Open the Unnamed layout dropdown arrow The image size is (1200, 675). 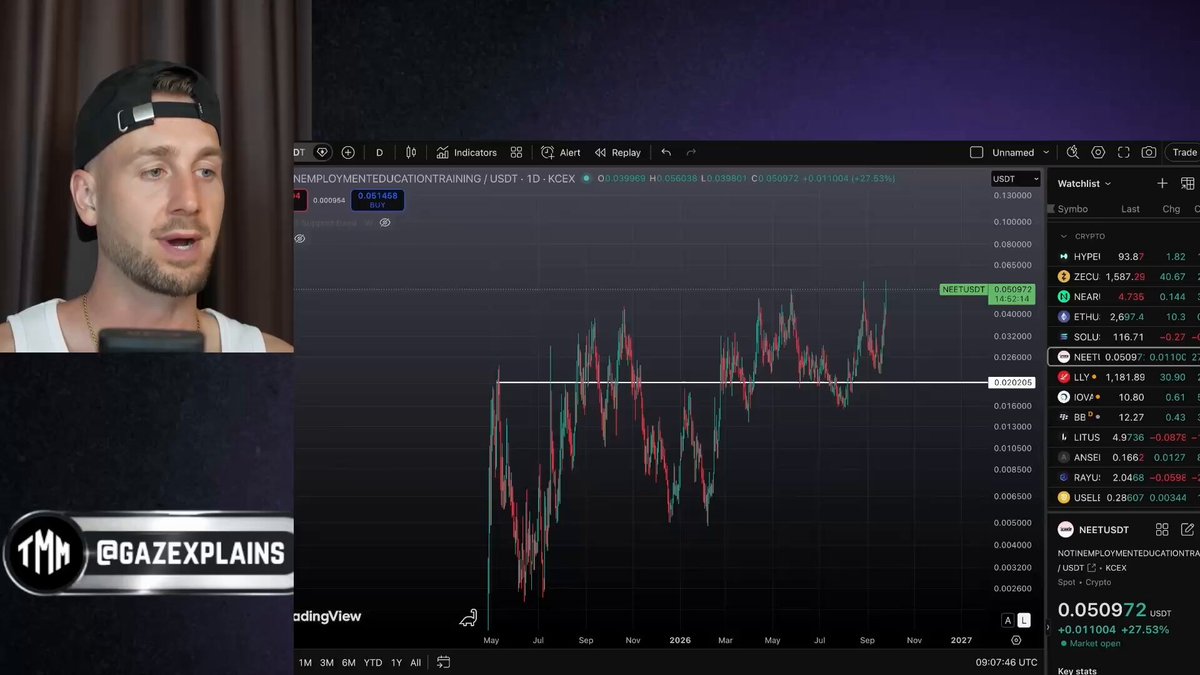pyautogui.click(x=1046, y=153)
